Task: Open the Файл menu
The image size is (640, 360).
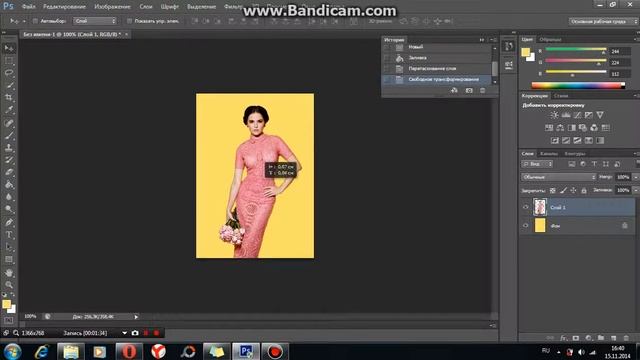Action: pos(28,7)
